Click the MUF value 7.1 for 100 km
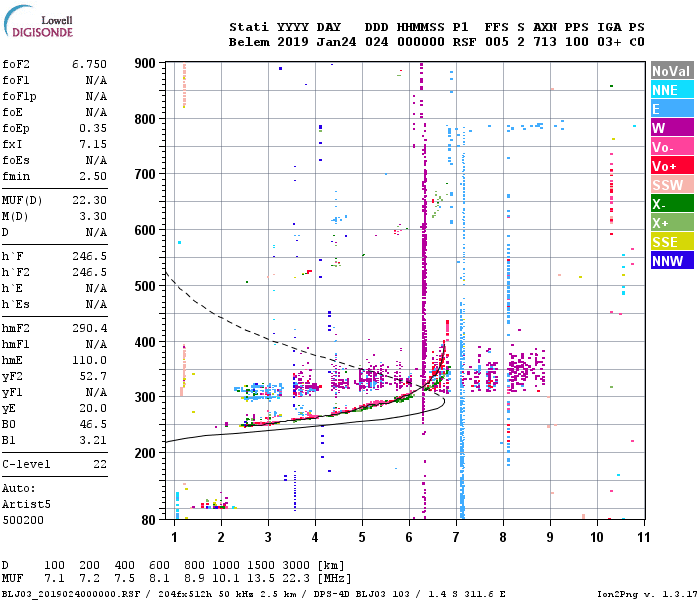700x600 pixels. [54, 578]
